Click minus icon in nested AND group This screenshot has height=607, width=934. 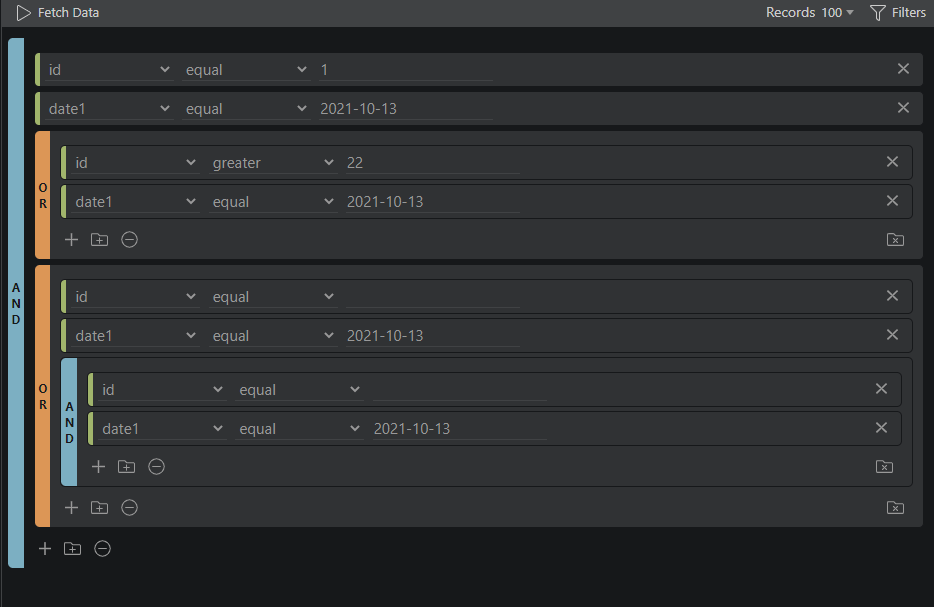point(156,467)
